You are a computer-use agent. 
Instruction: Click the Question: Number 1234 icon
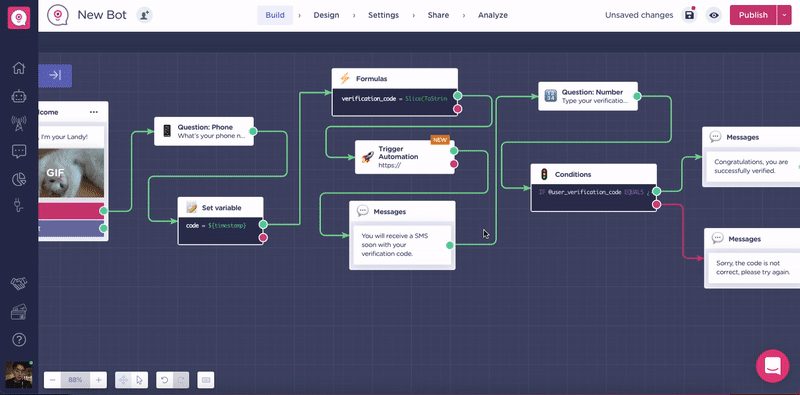pyautogui.click(x=551, y=96)
